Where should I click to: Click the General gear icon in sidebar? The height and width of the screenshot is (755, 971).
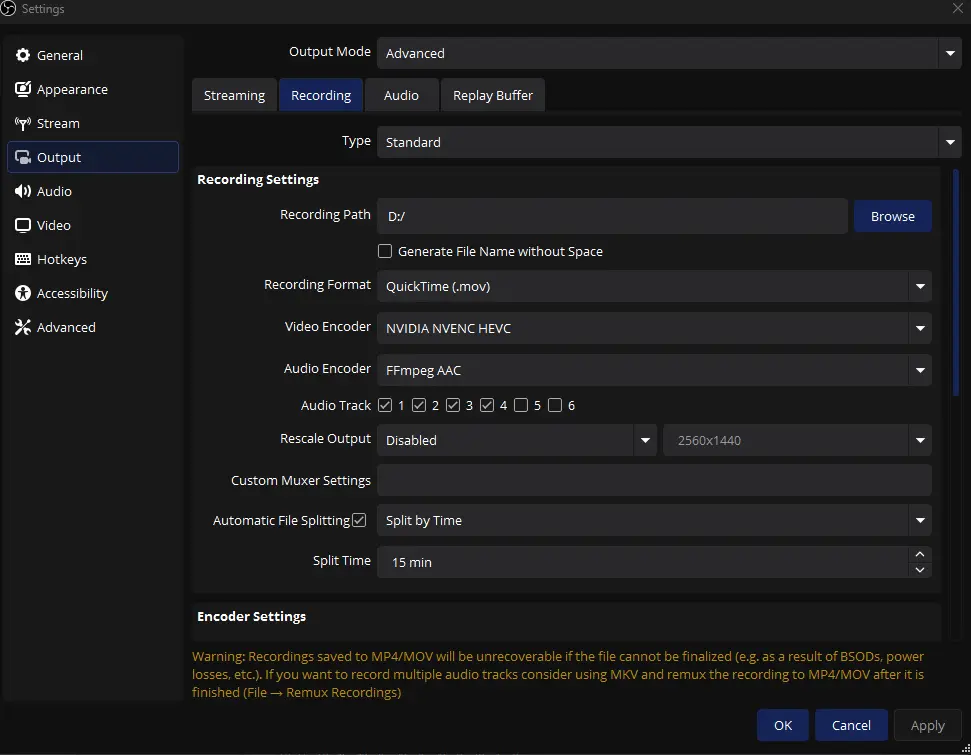[23, 56]
